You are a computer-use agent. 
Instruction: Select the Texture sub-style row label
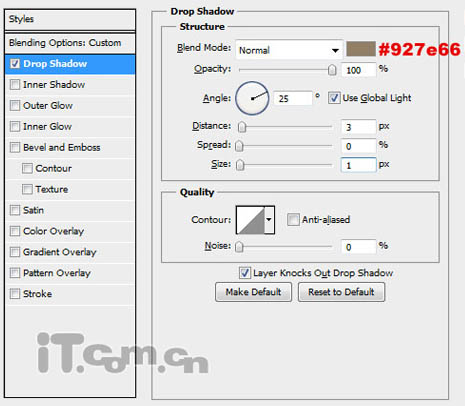(52, 189)
